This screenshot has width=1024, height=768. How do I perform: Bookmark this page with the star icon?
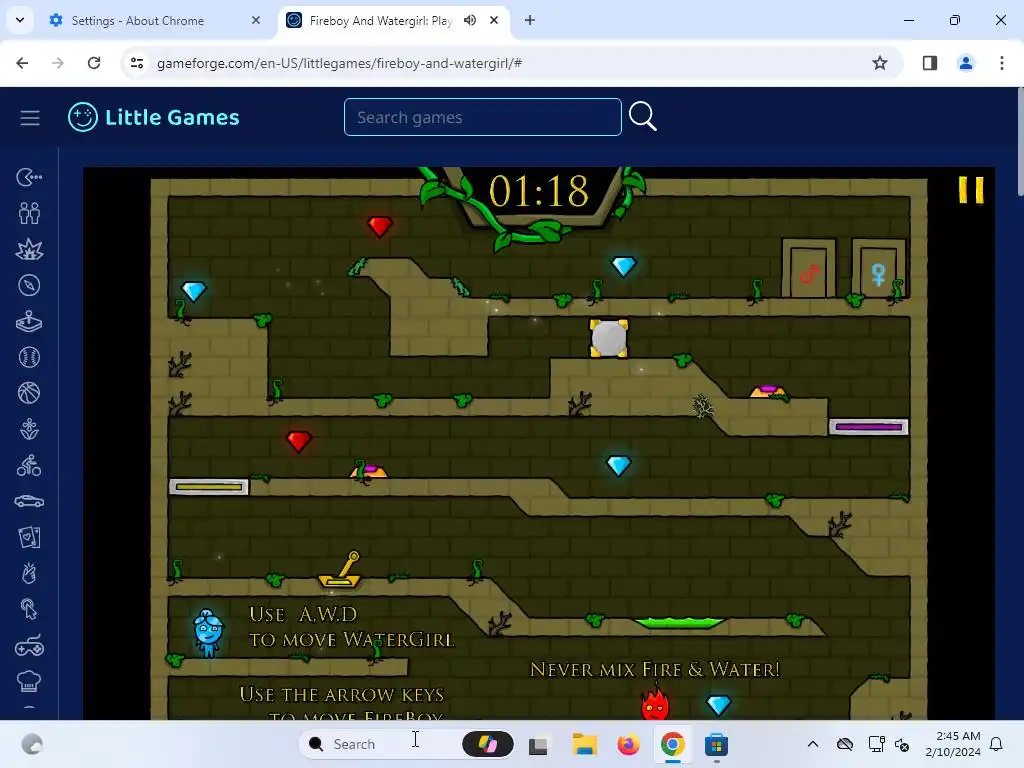pos(880,63)
